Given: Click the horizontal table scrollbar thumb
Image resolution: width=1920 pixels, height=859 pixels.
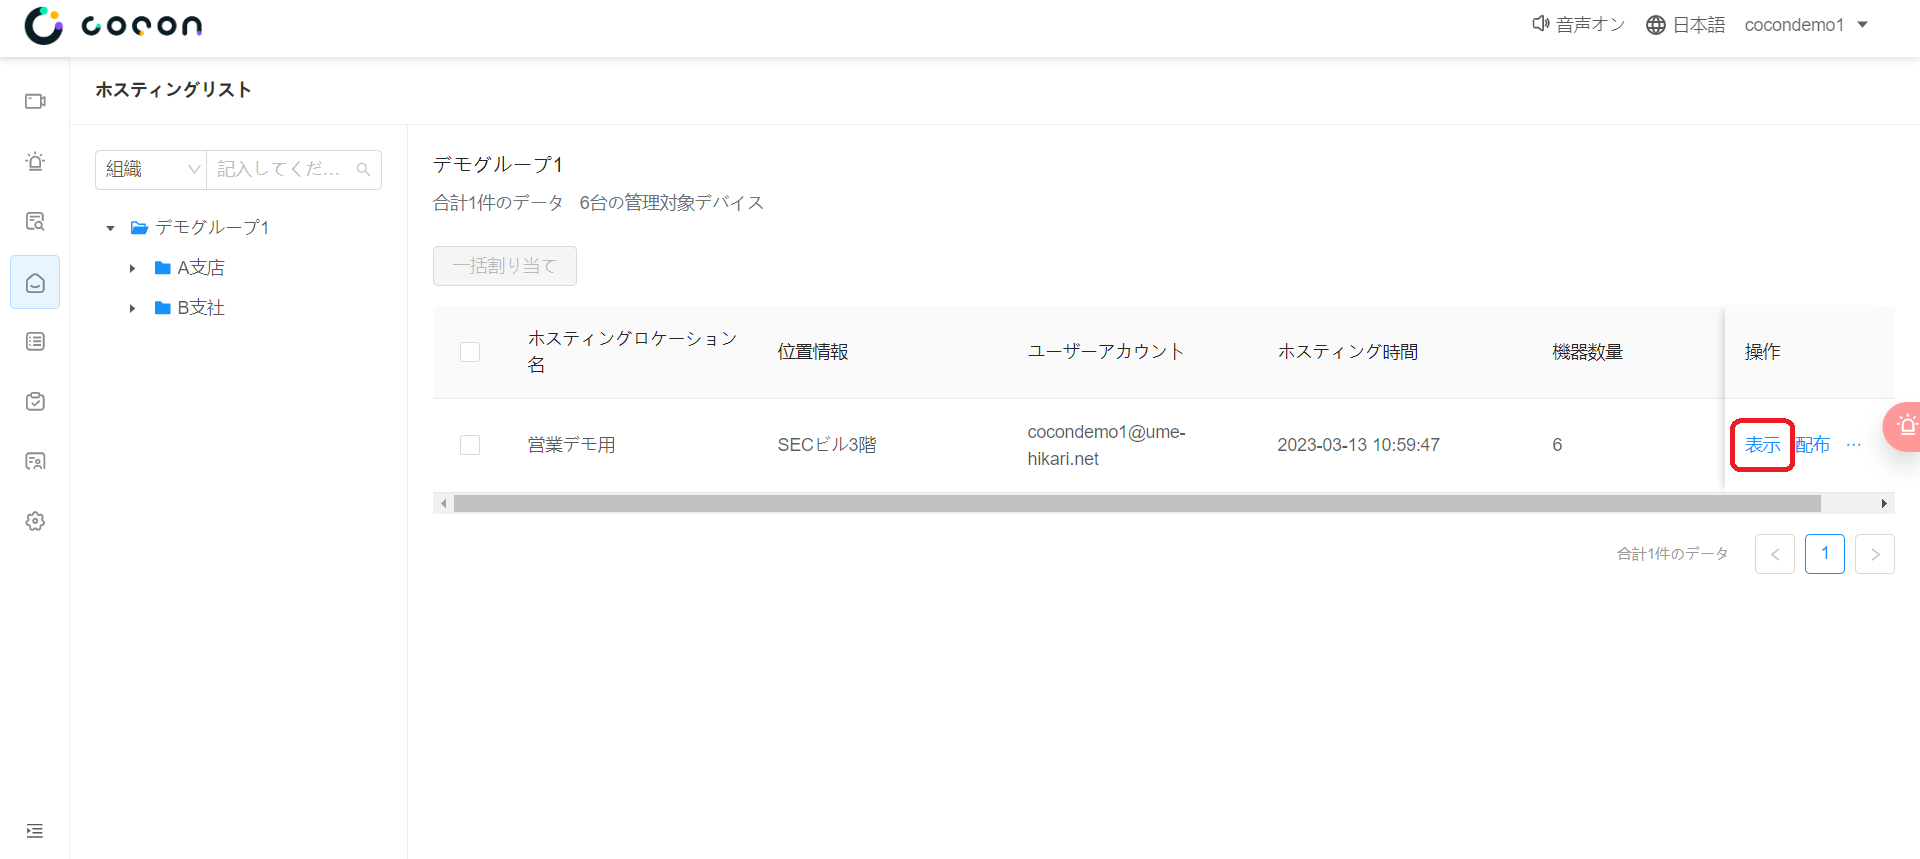Looking at the screenshot, I should (1137, 504).
